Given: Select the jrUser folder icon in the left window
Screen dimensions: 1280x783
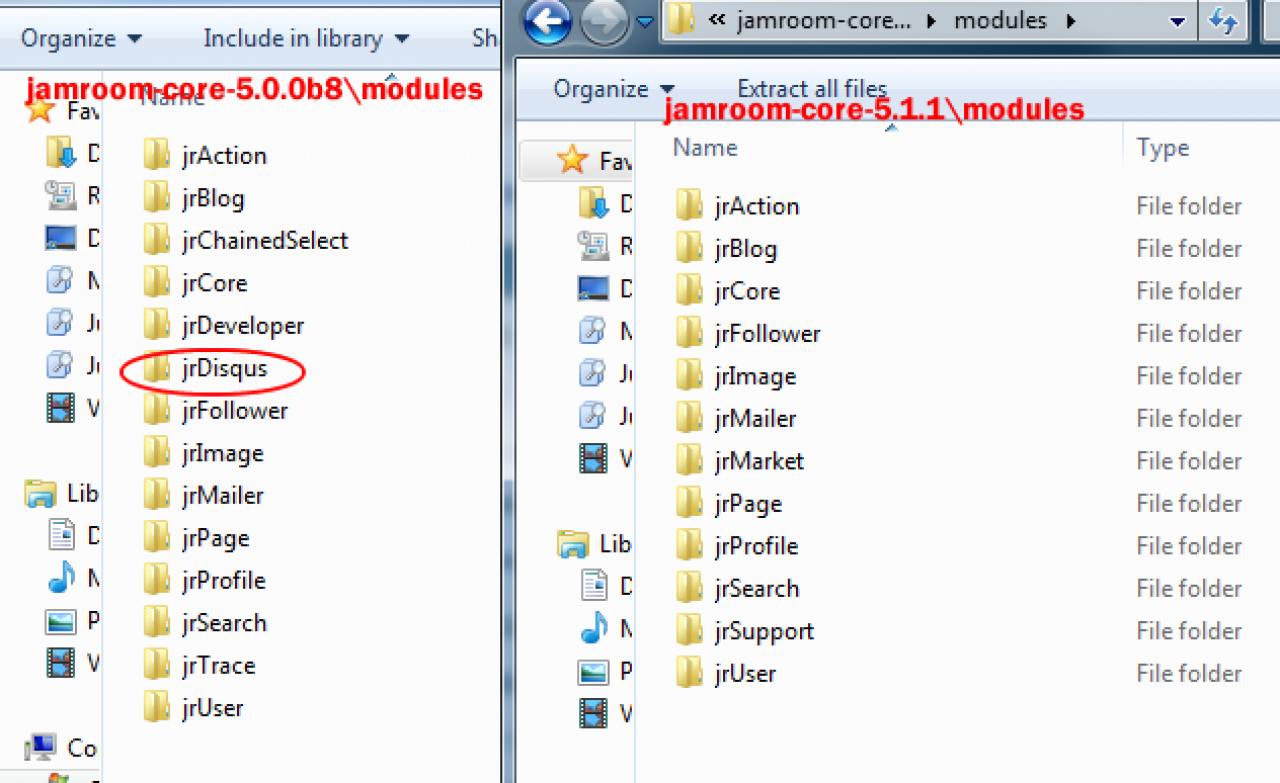Looking at the screenshot, I should [x=156, y=708].
